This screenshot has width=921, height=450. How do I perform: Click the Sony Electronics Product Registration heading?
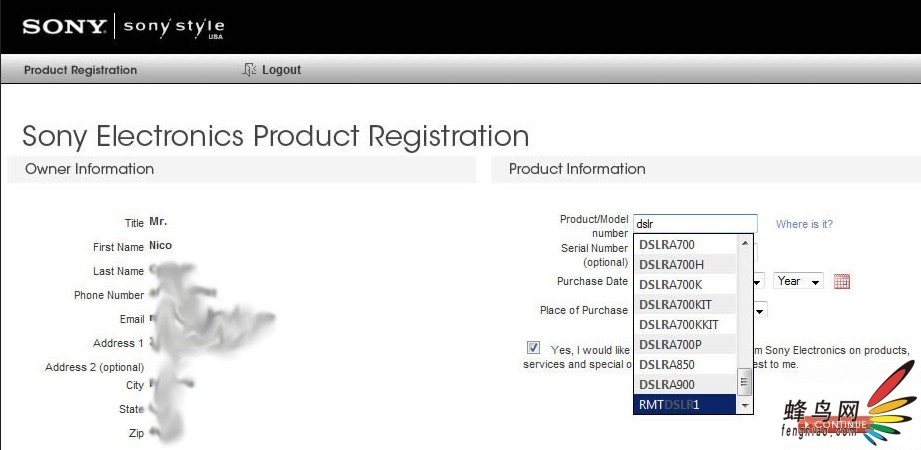(x=275, y=136)
